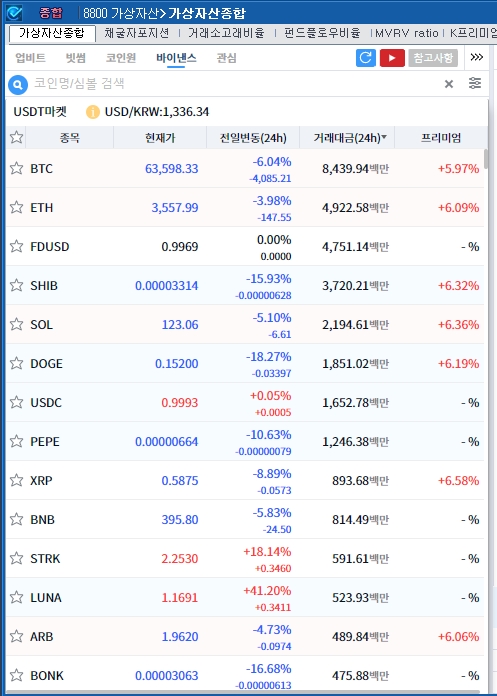Favorite PEPE with its star
497x696 pixels.
pos(16,441)
